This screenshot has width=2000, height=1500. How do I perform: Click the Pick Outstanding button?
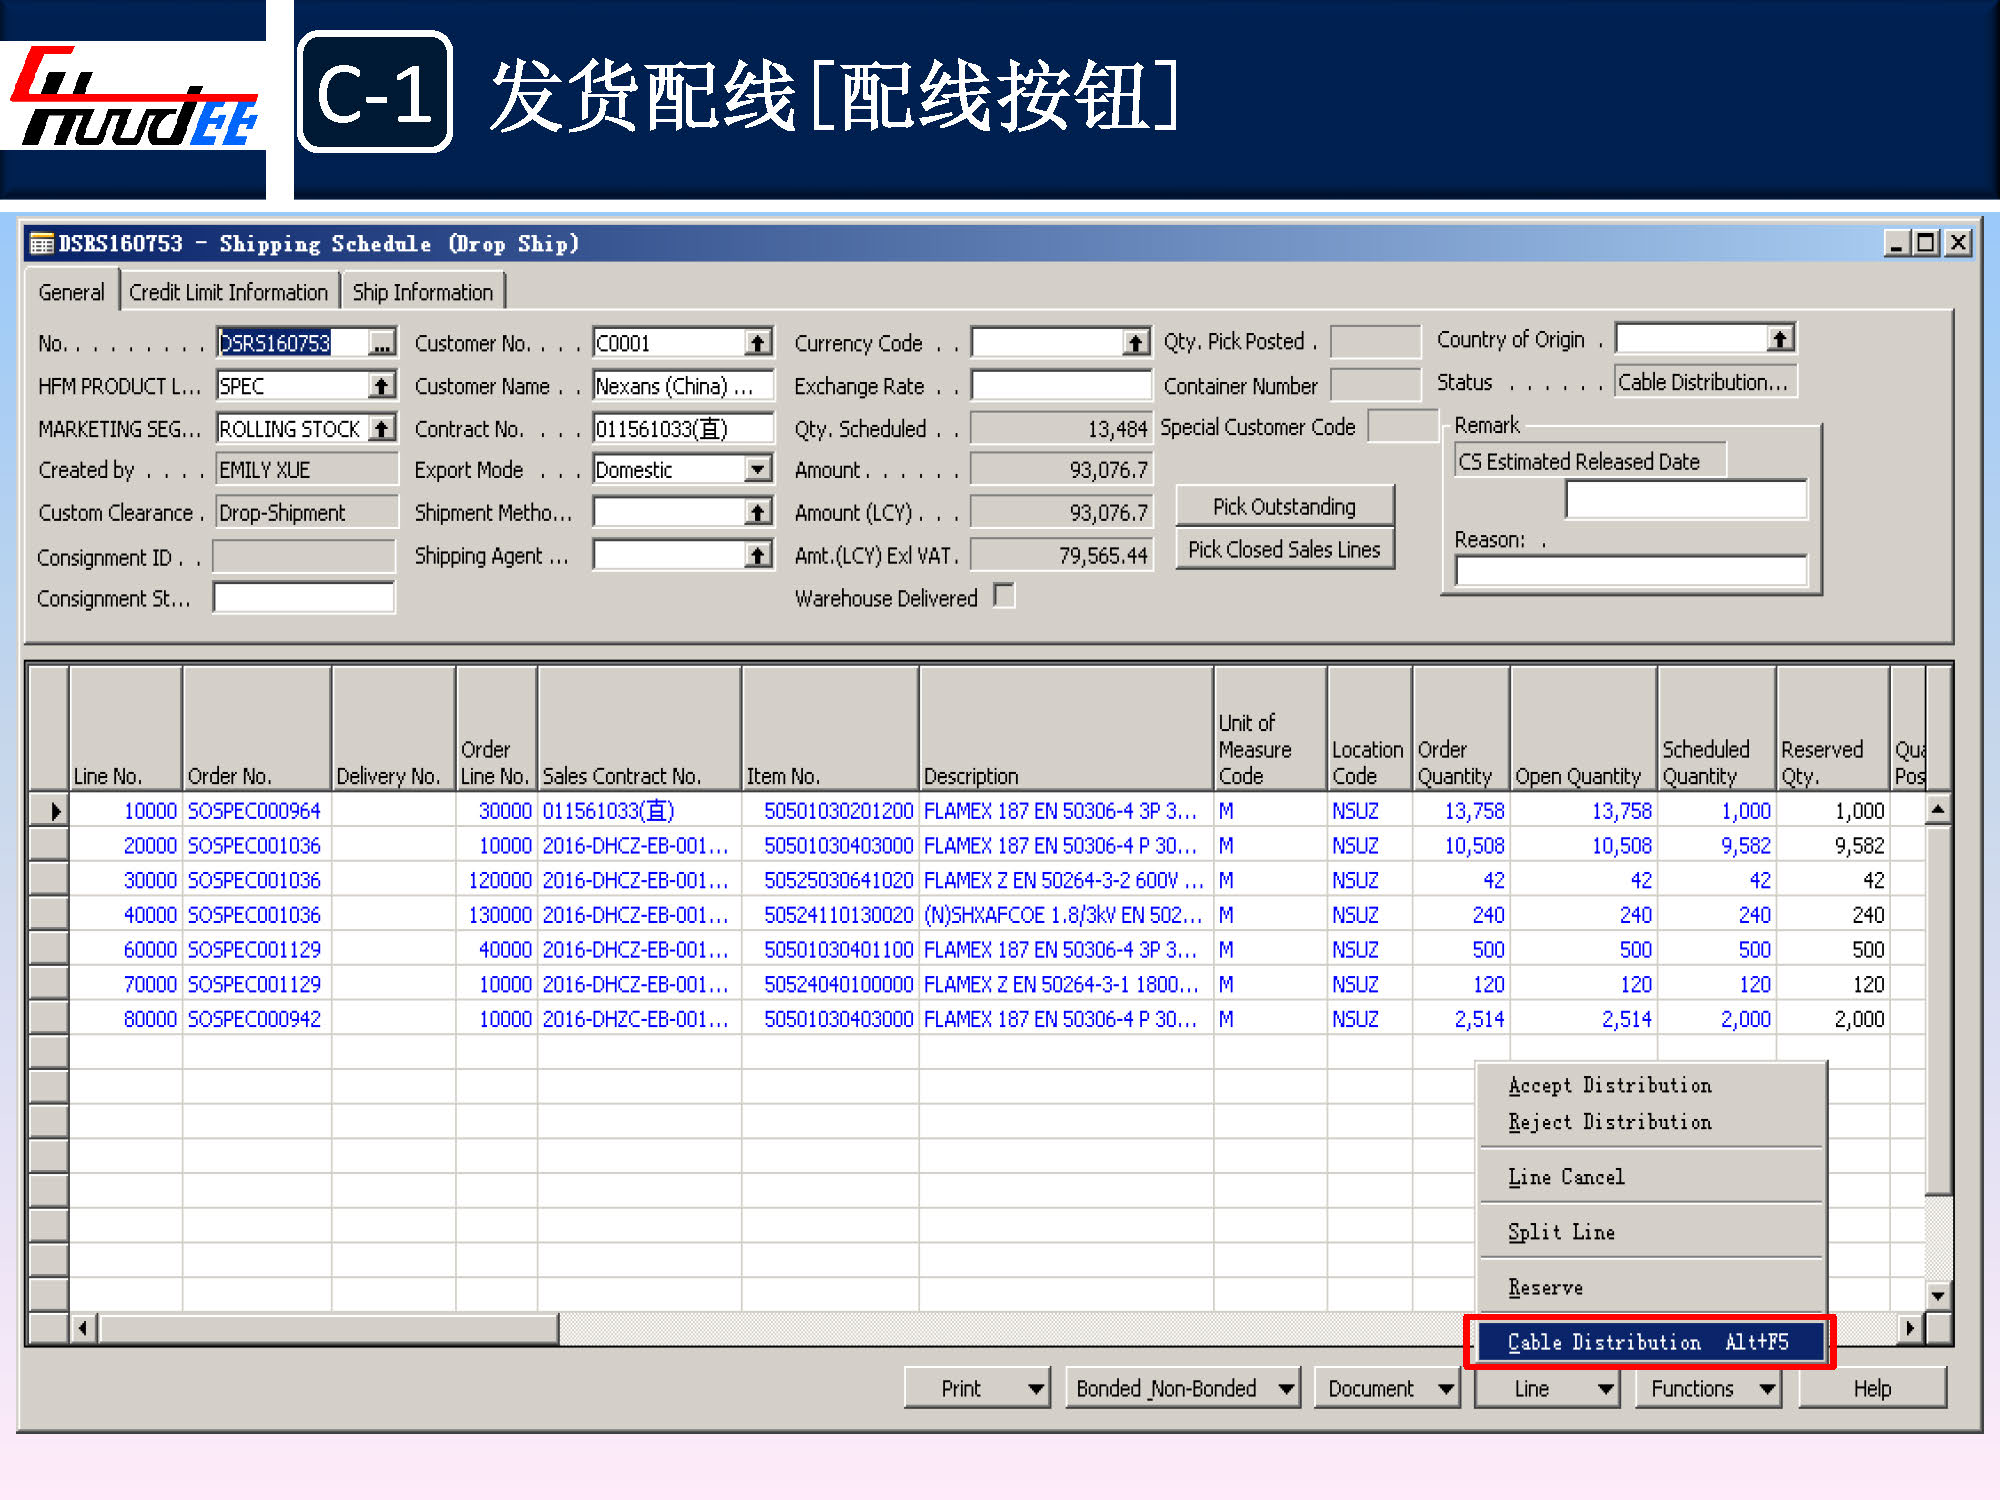[x=1284, y=506]
